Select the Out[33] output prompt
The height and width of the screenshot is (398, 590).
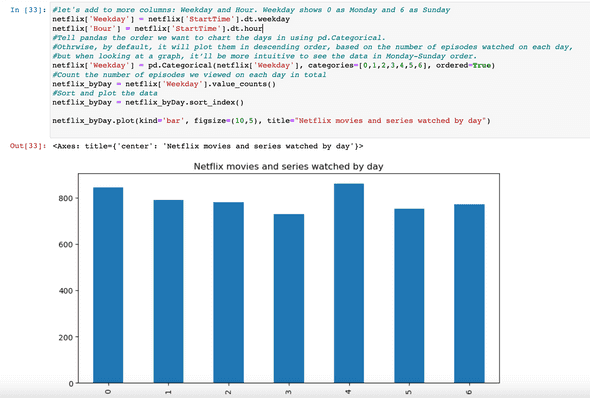click(28, 146)
